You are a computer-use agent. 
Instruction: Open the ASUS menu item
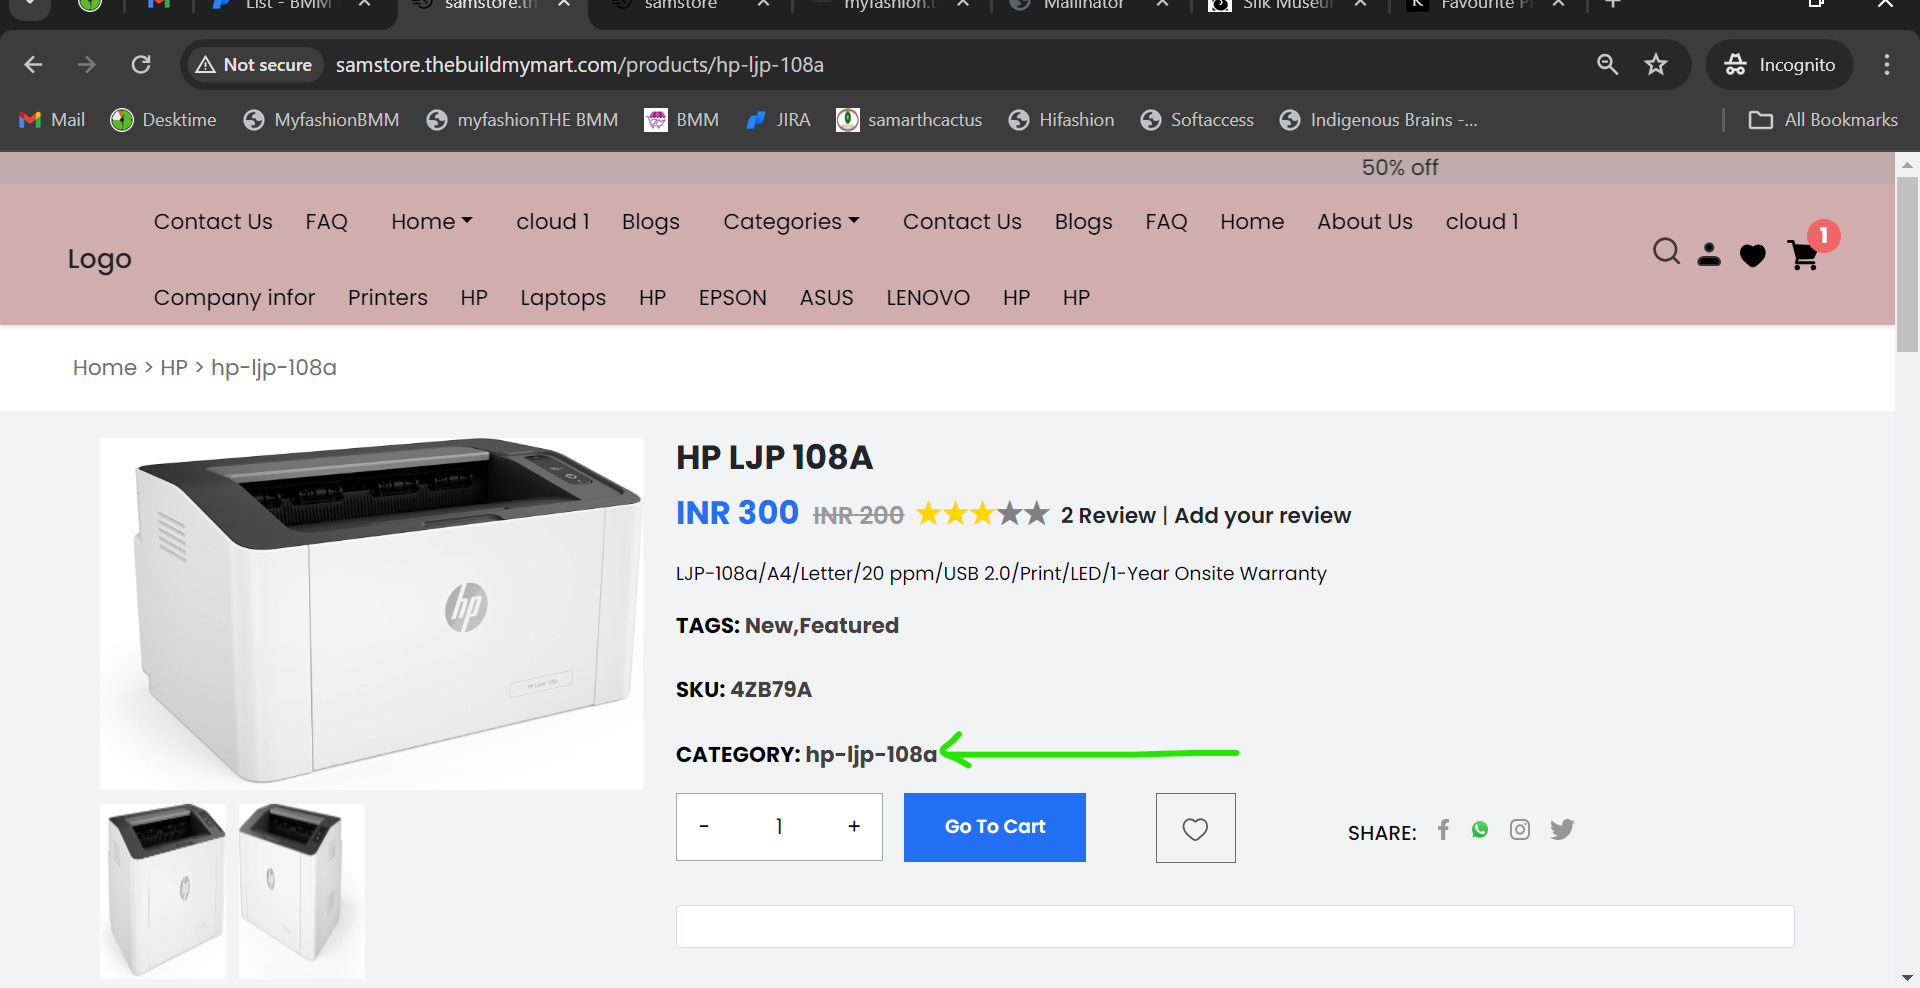(x=827, y=298)
